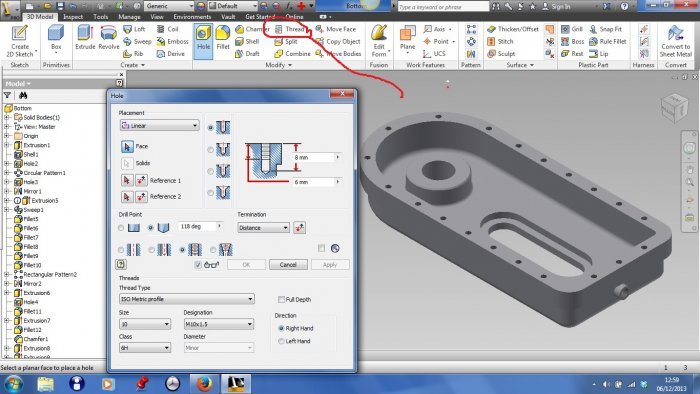Screen dimensions: 700x394
Task: Click the Copy Object tool
Action: (338, 41)
